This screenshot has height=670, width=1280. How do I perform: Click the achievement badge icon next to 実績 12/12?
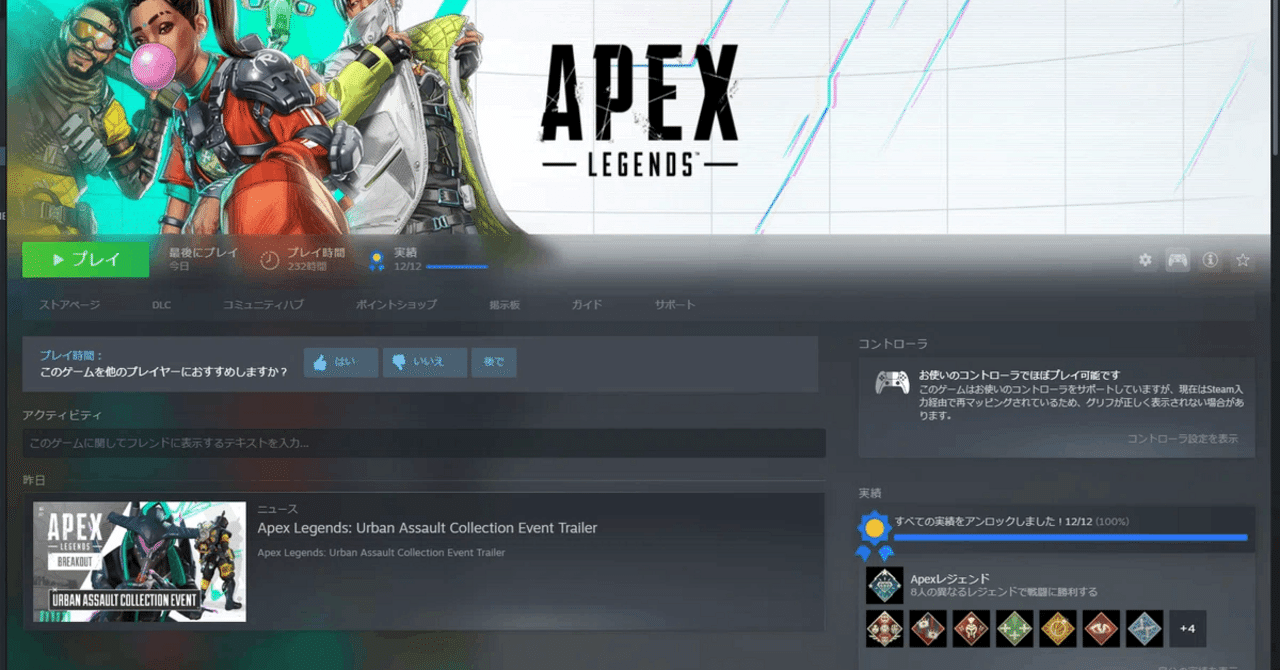(x=375, y=260)
